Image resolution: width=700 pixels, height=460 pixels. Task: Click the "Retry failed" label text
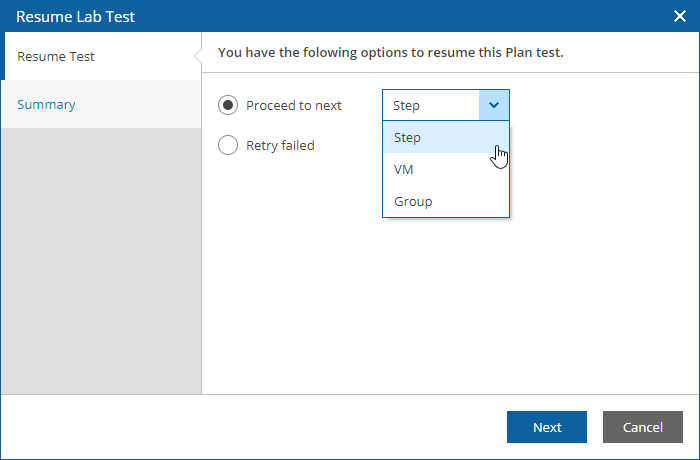280,145
